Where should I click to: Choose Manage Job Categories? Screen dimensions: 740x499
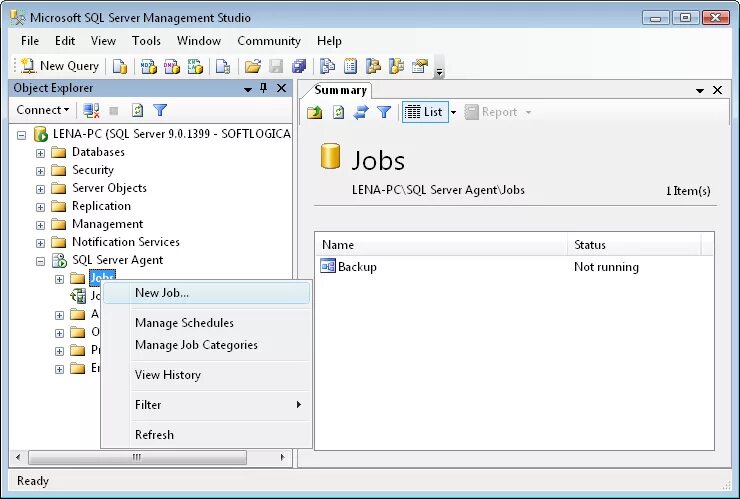[x=207, y=345]
